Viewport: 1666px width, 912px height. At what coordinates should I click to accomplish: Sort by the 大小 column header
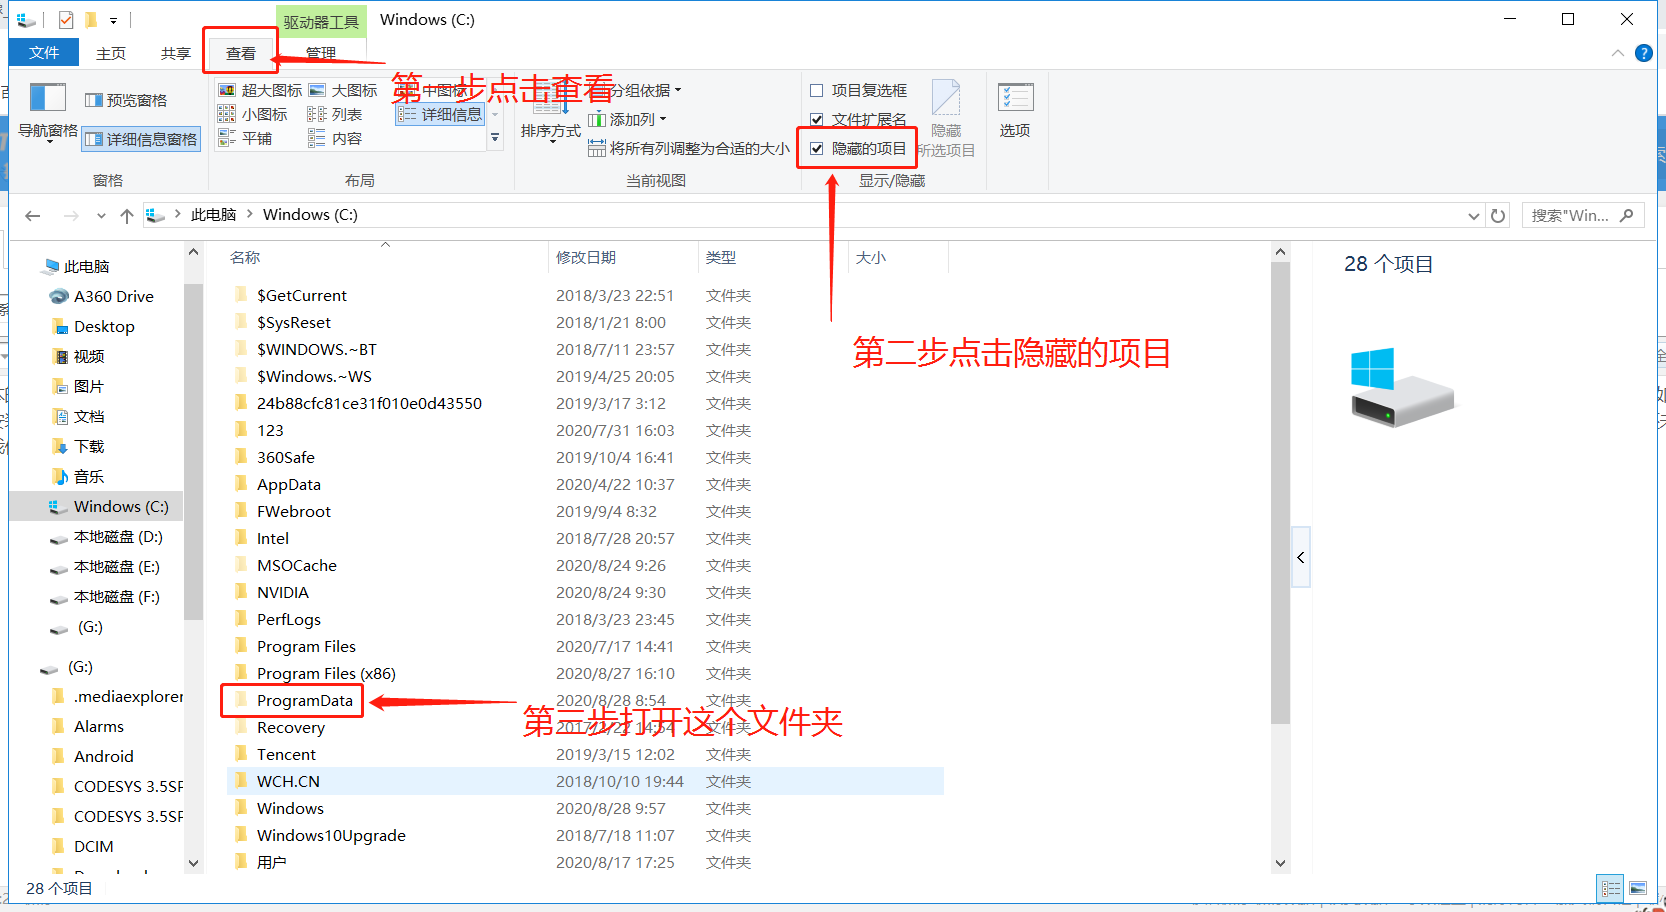871,257
